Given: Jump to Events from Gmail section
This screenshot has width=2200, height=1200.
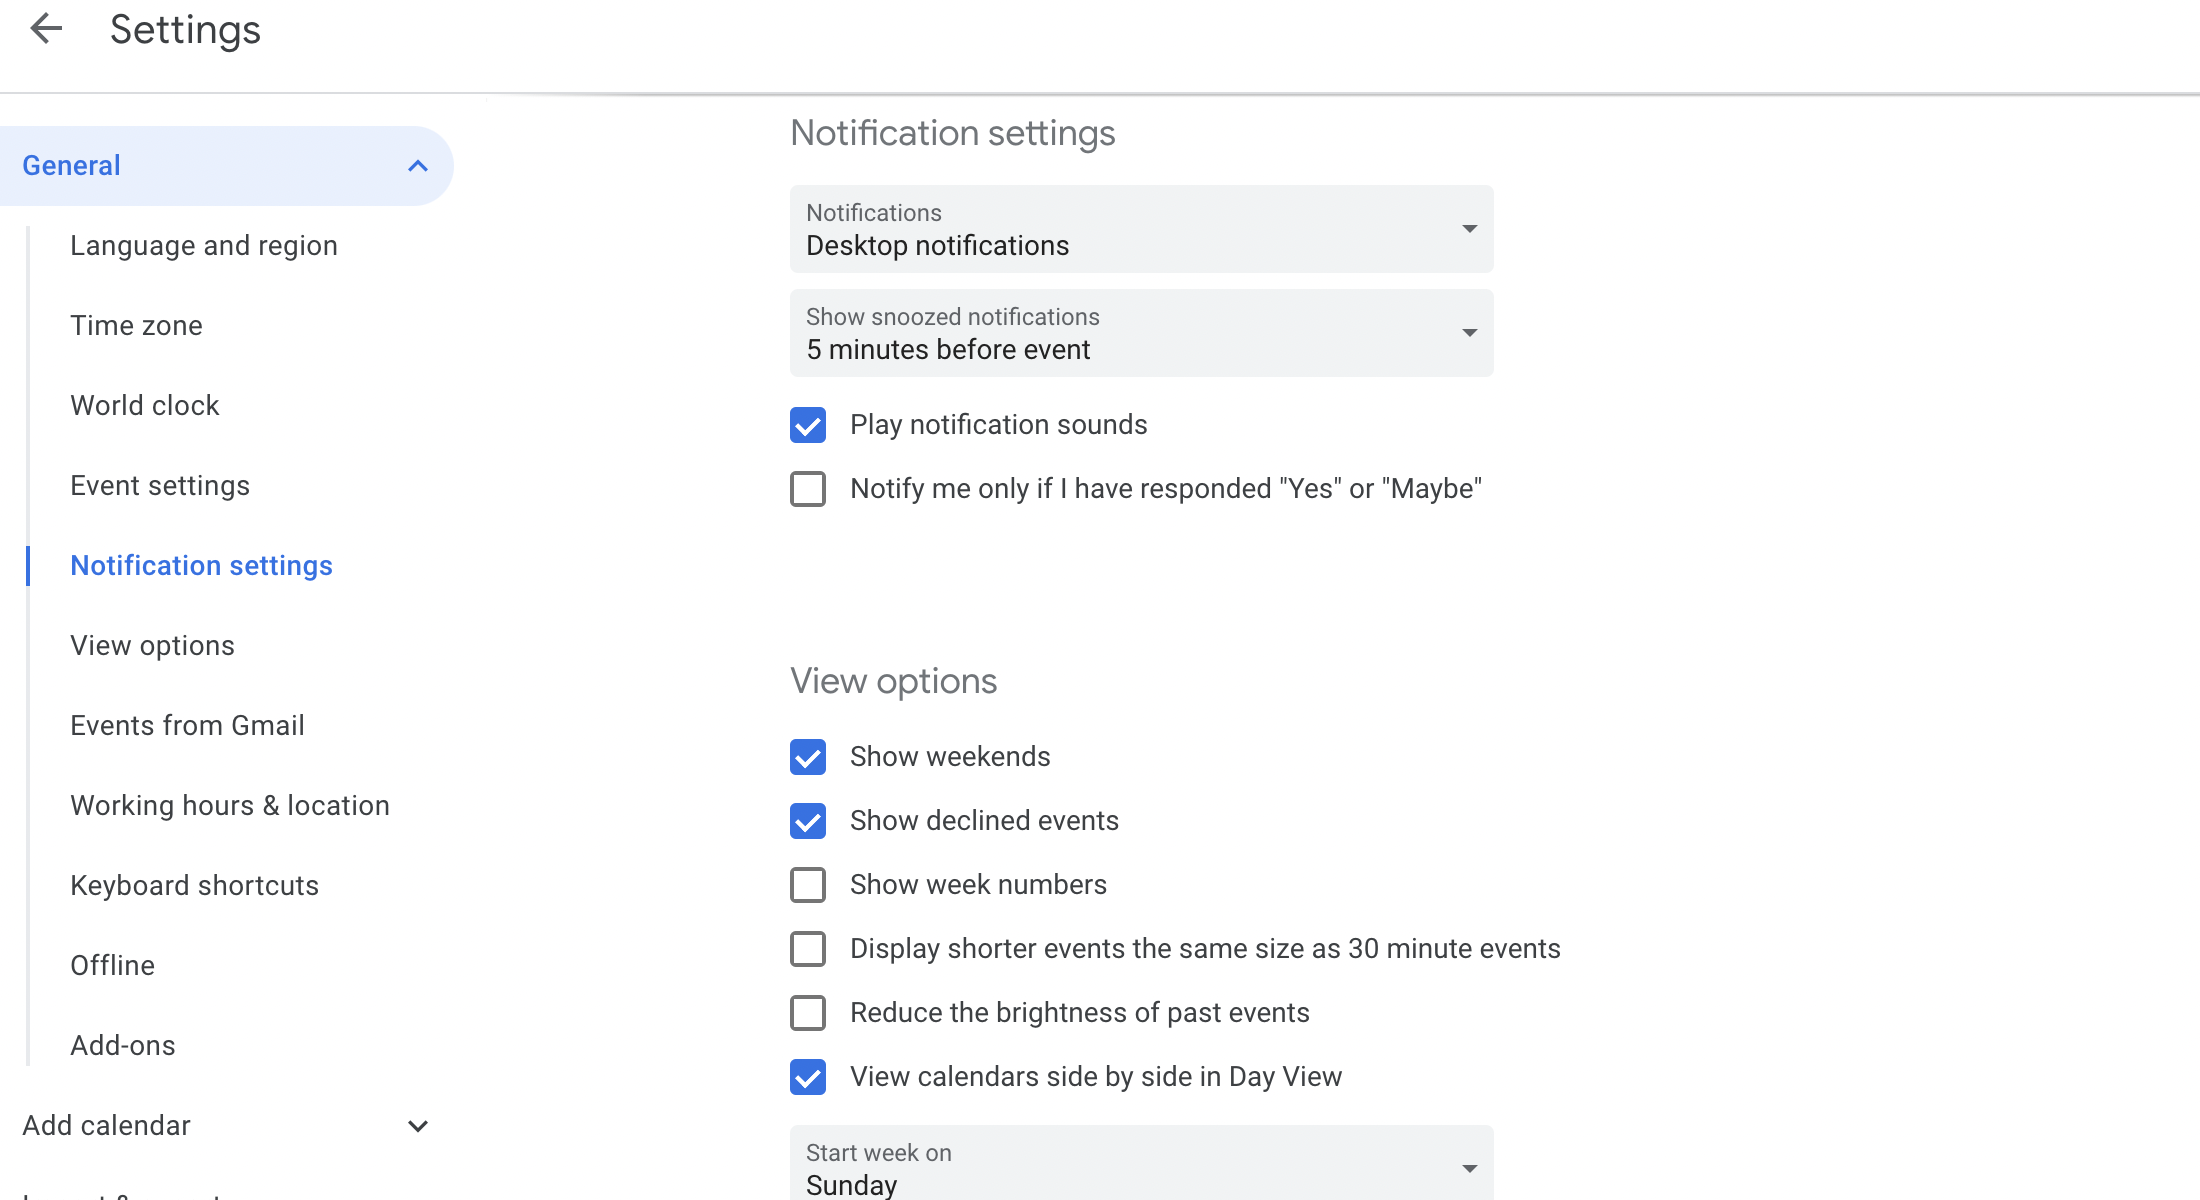Looking at the screenshot, I should click(x=187, y=726).
